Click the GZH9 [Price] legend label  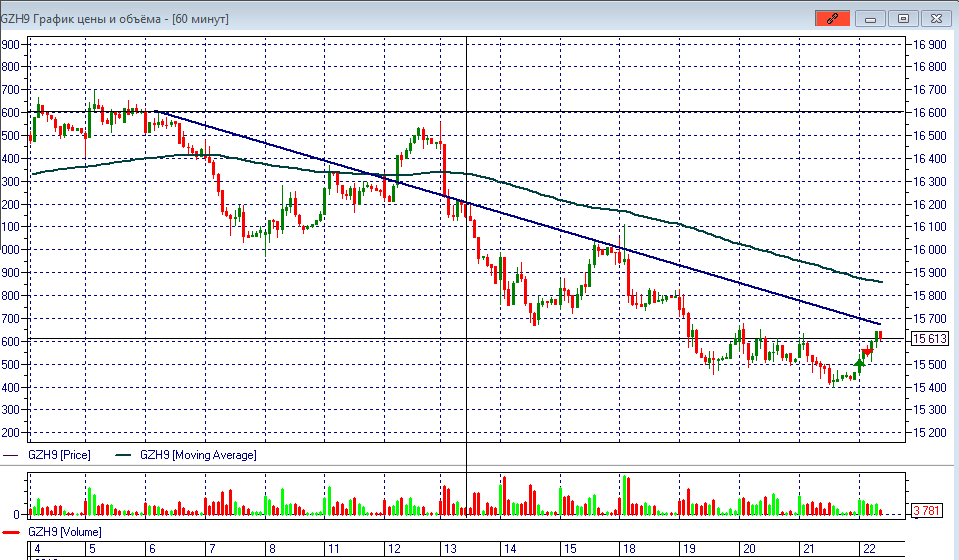pos(59,455)
